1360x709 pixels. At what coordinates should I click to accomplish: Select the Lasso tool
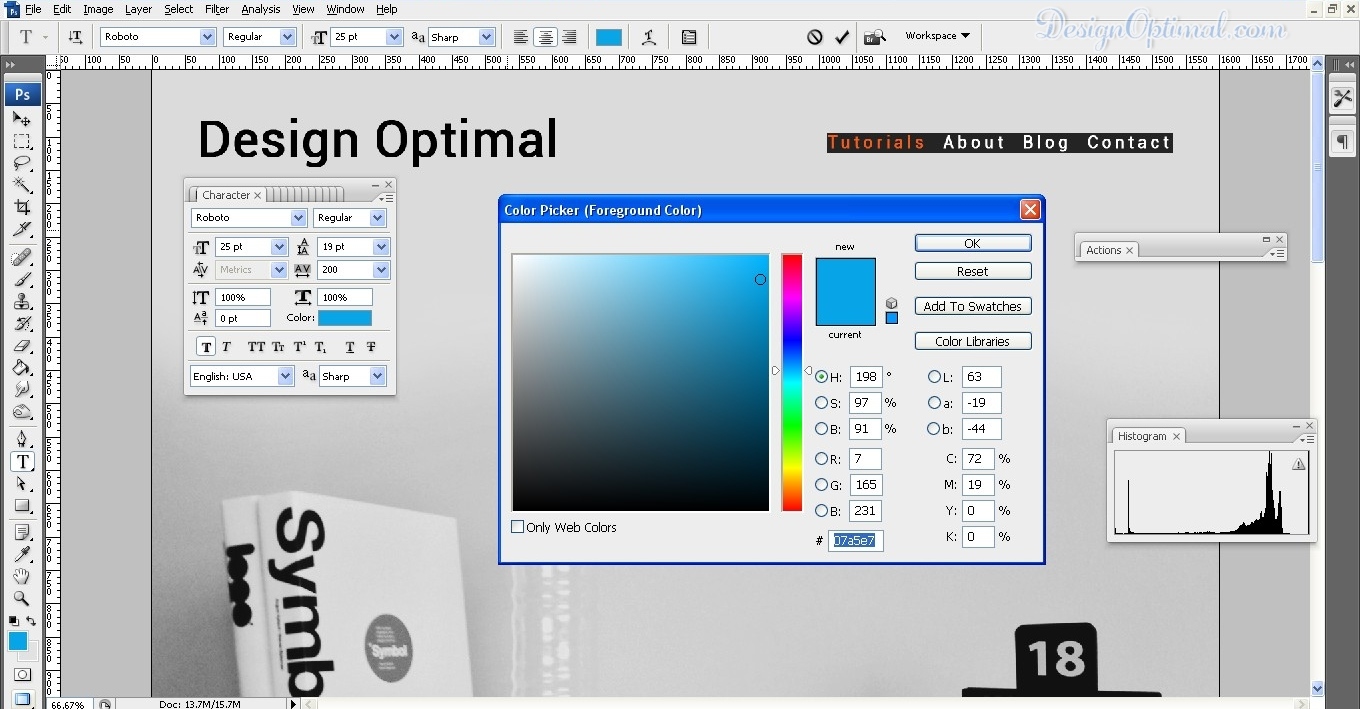click(x=22, y=163)
